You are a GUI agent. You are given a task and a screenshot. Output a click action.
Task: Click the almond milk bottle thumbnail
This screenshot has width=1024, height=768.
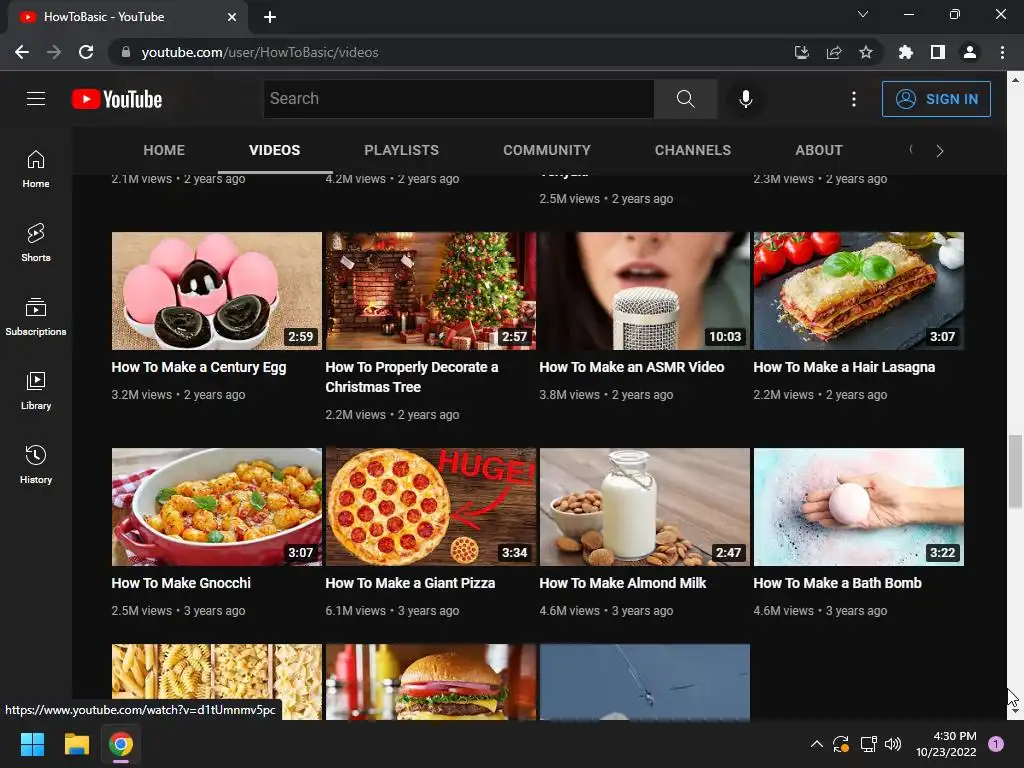click(645, 507)
